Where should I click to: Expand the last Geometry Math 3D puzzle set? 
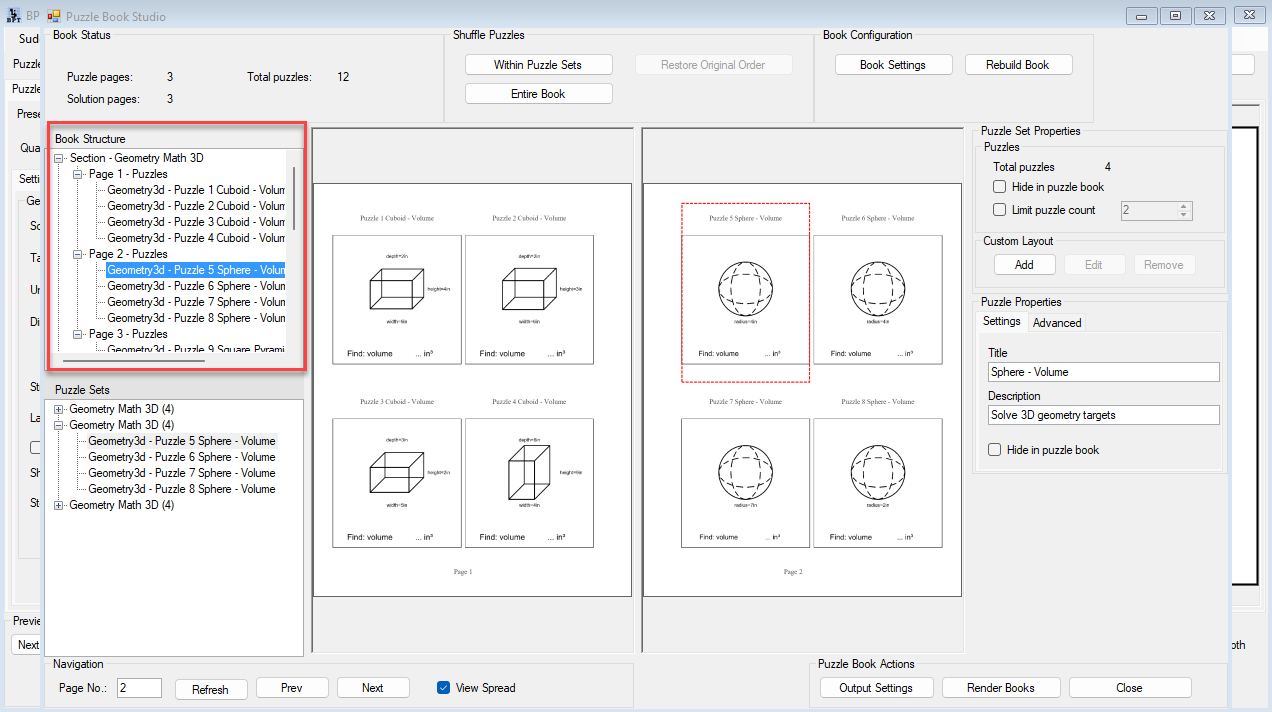pos(59,505)
